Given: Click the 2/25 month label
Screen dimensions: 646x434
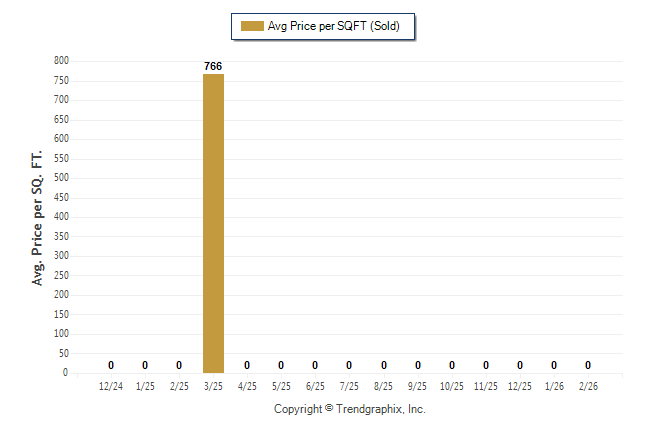Looking at the screenshot, I should [179, 386].
